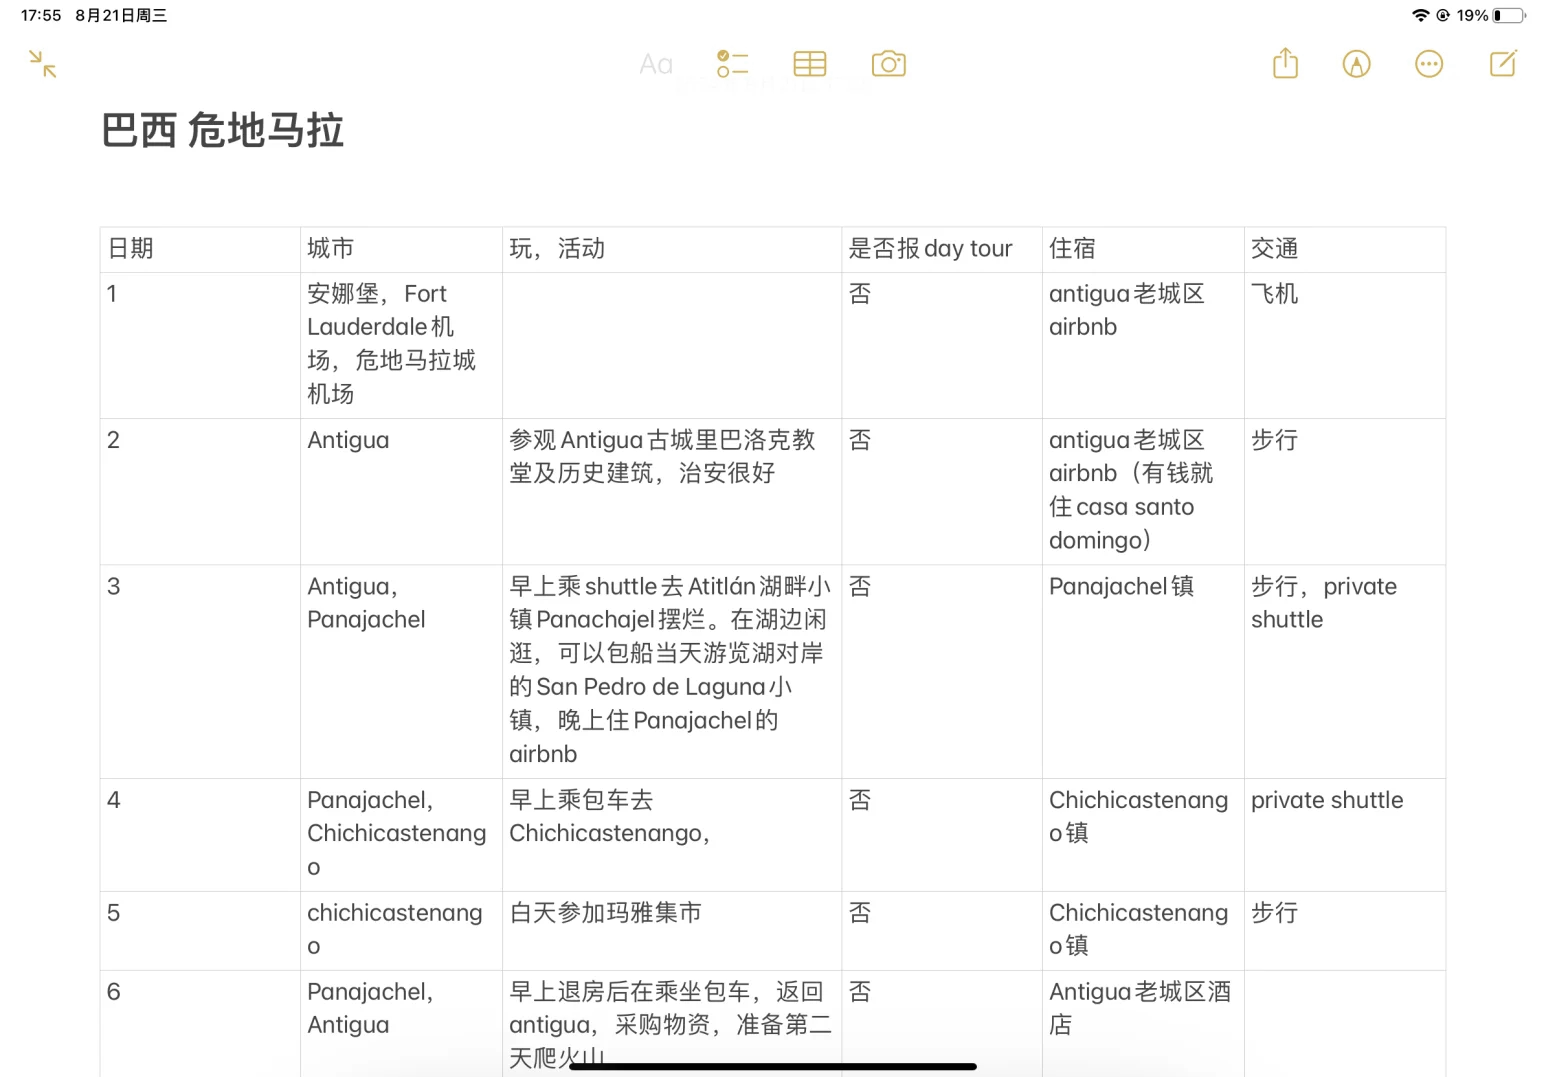Image resolution: width=1546 pixels, height=1077 pixels.
Task: Select the 住宿 header cell
Action: pyautogui.click(x=1143, y=249)
